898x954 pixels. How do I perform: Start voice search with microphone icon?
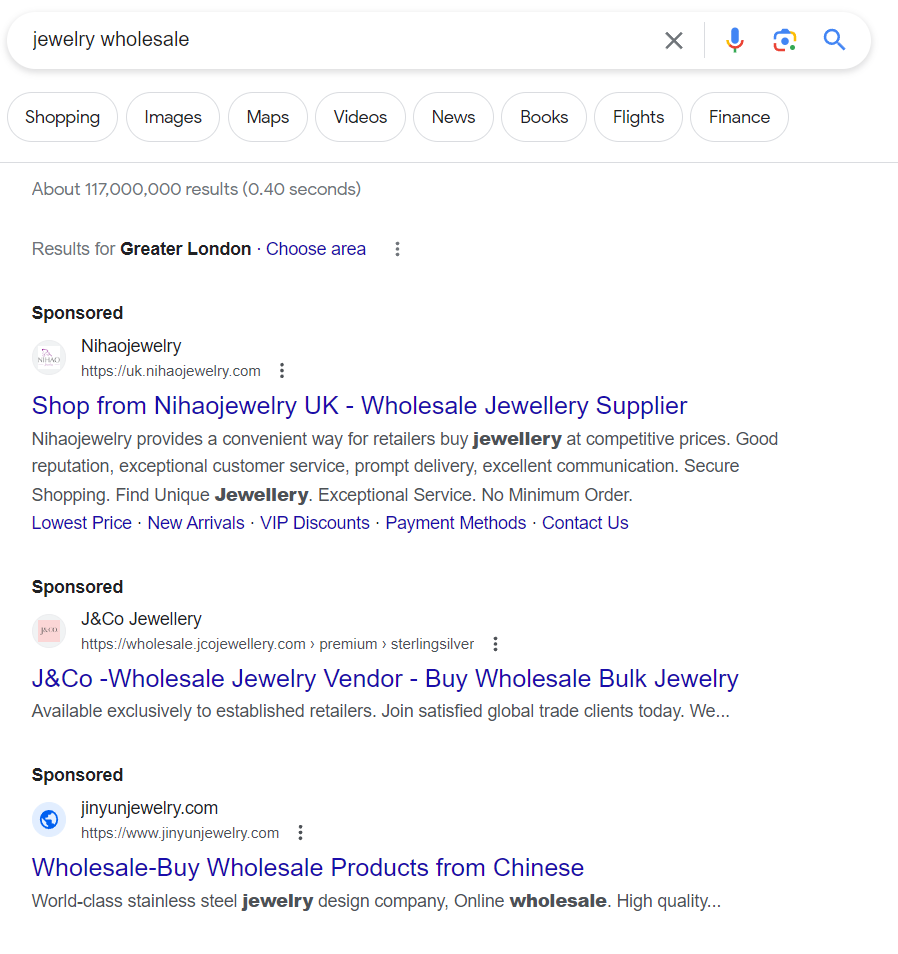(734, 40)
